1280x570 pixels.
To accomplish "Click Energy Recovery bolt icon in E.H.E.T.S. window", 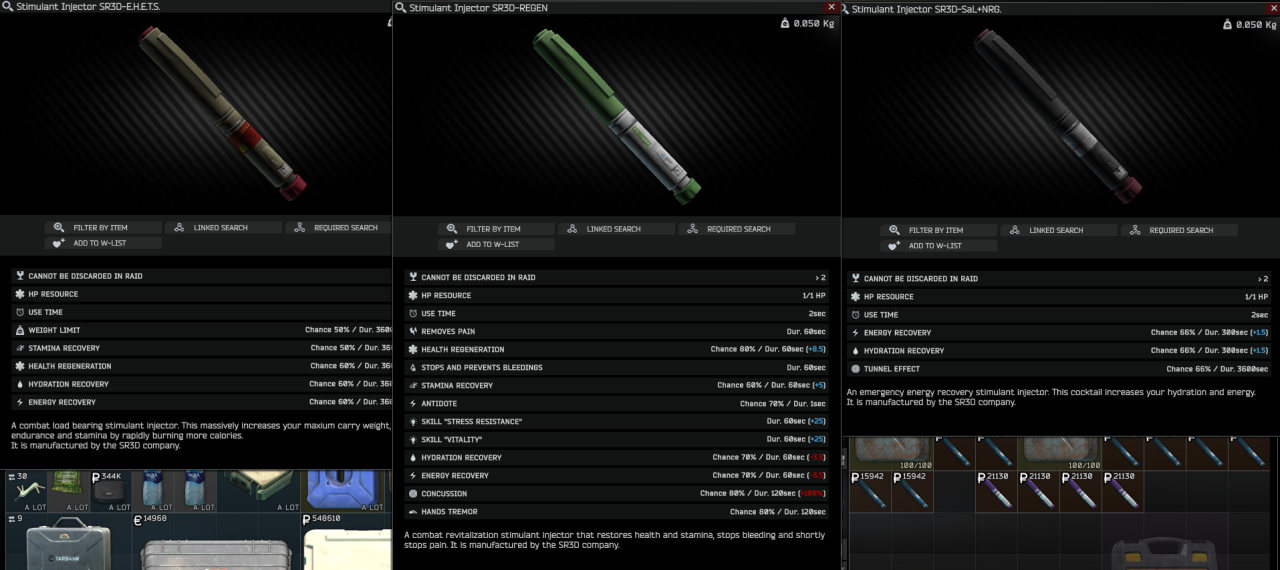I will pos(20,402).
